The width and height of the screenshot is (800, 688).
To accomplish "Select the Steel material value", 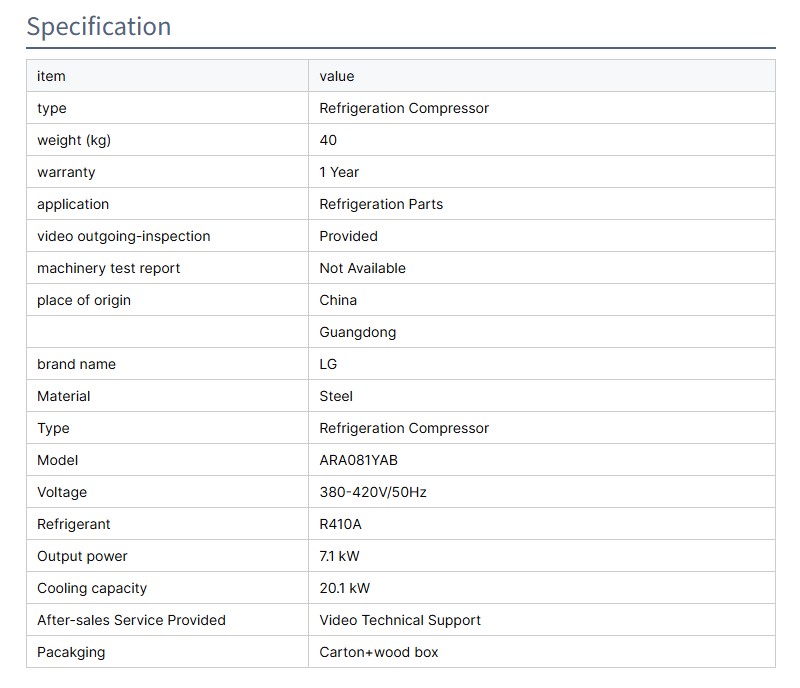I will (x=336, y=396).
